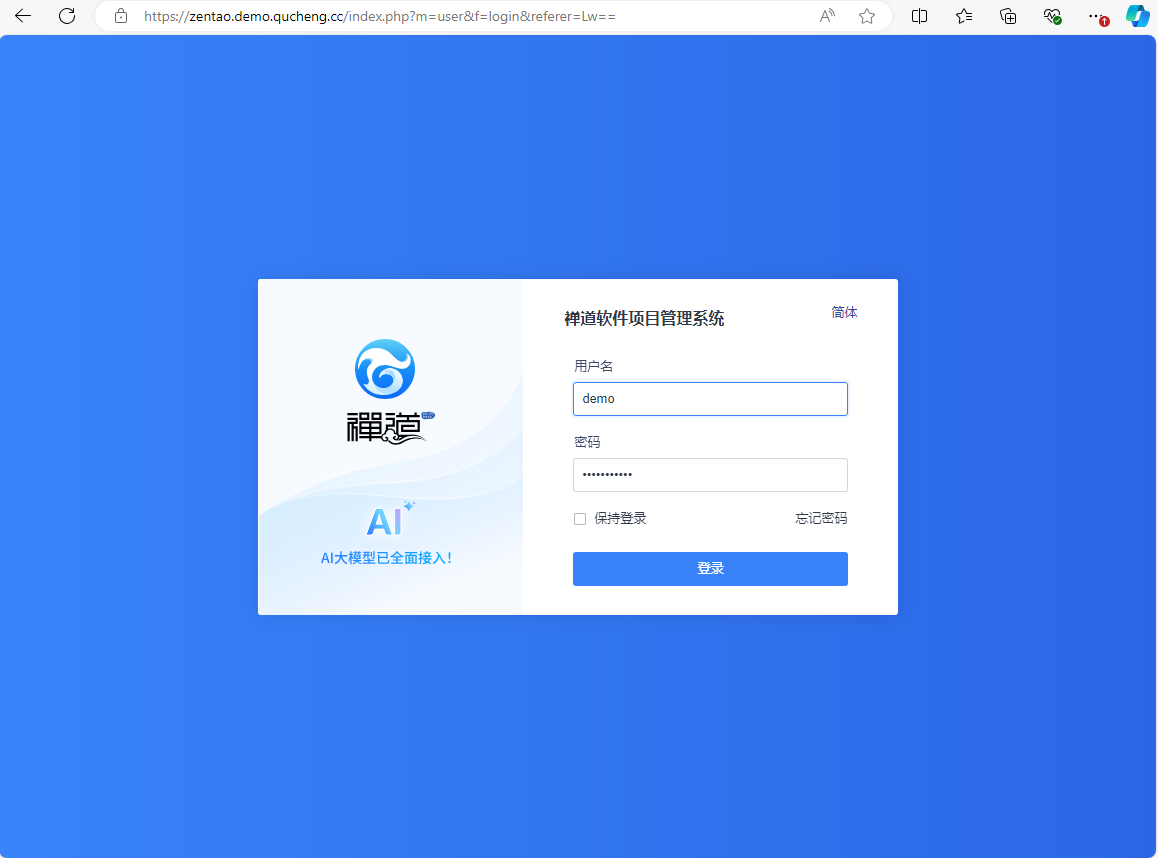Viewport: 1158px width, 858px height.
Task: View site info via the lock icon
Action: click(121, 16)
